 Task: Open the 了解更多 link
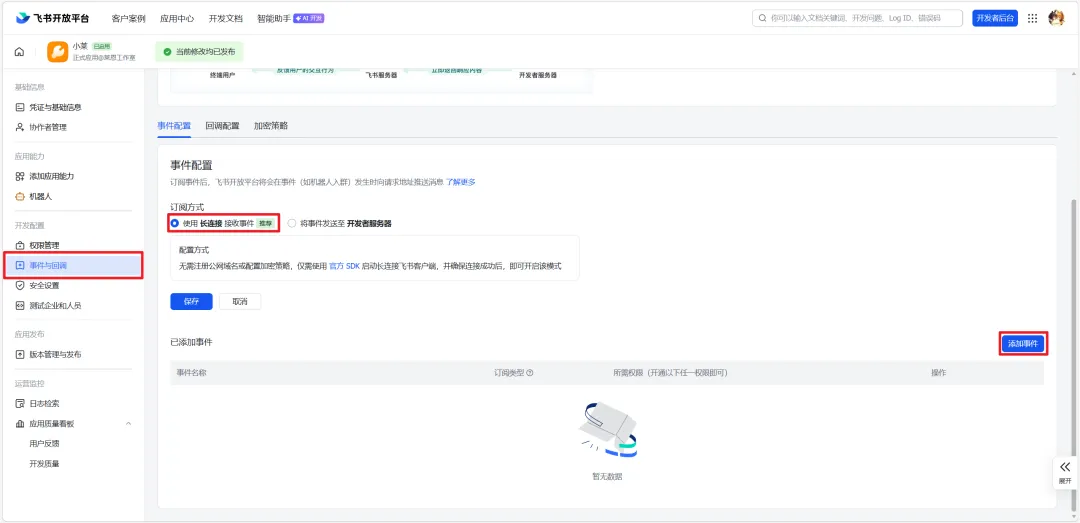[x=460, y=183]
